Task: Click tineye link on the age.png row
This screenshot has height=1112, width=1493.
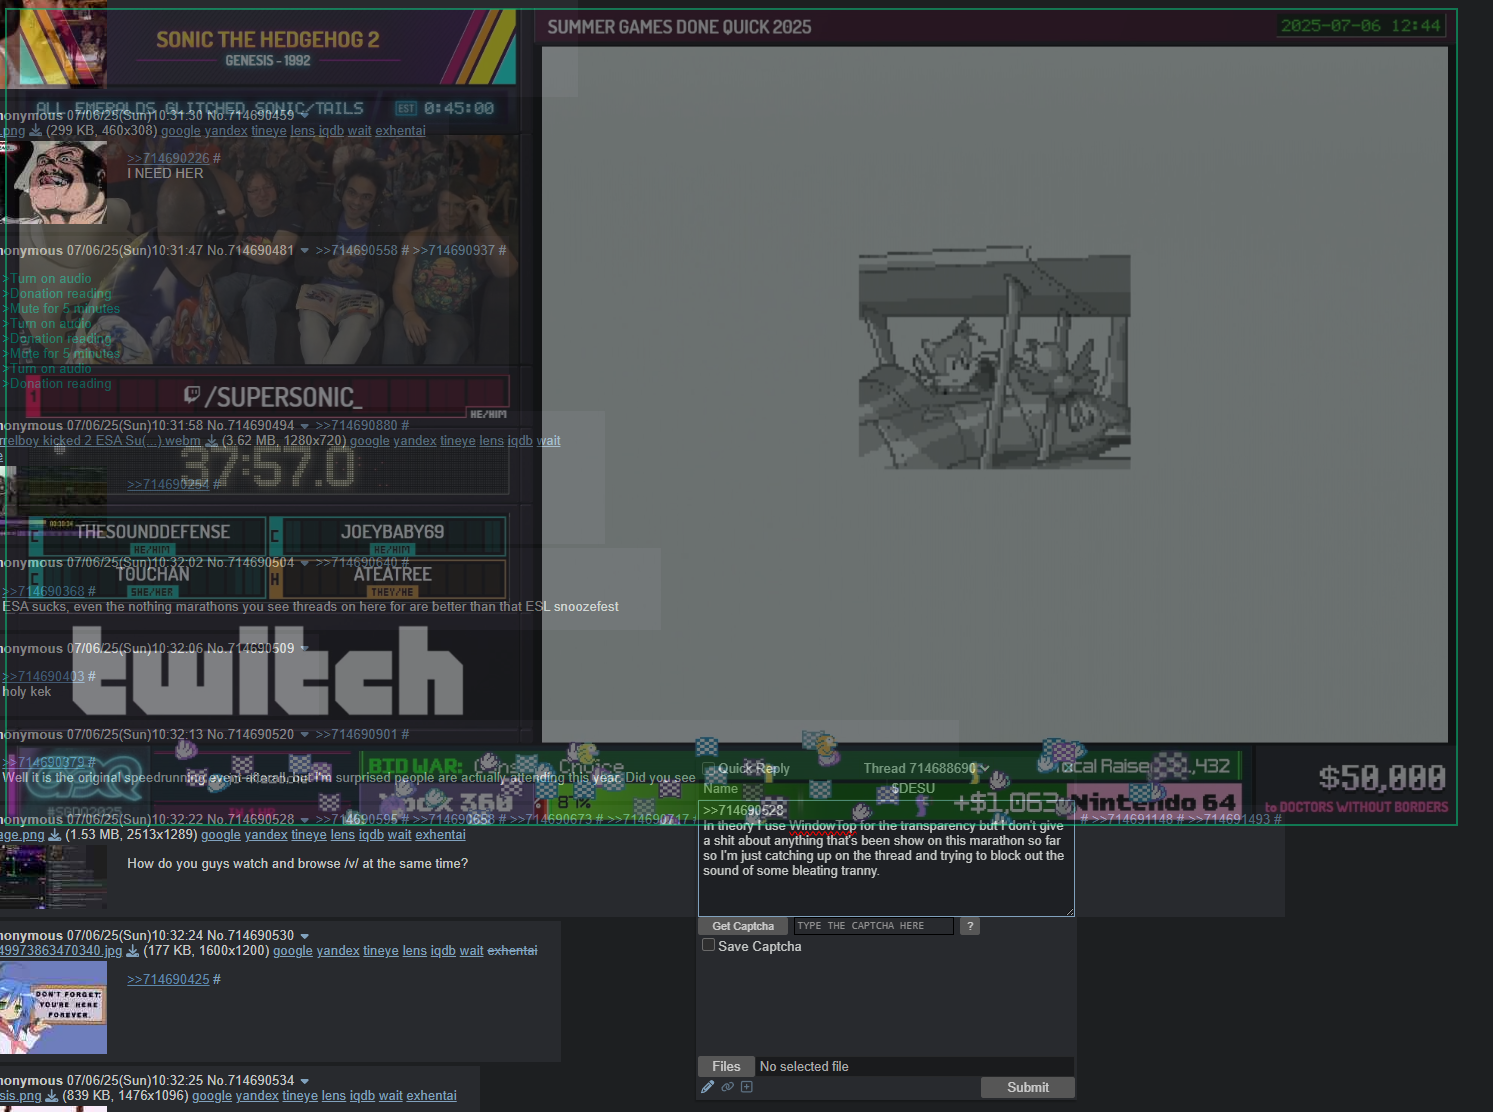Action: pos(309,835)
